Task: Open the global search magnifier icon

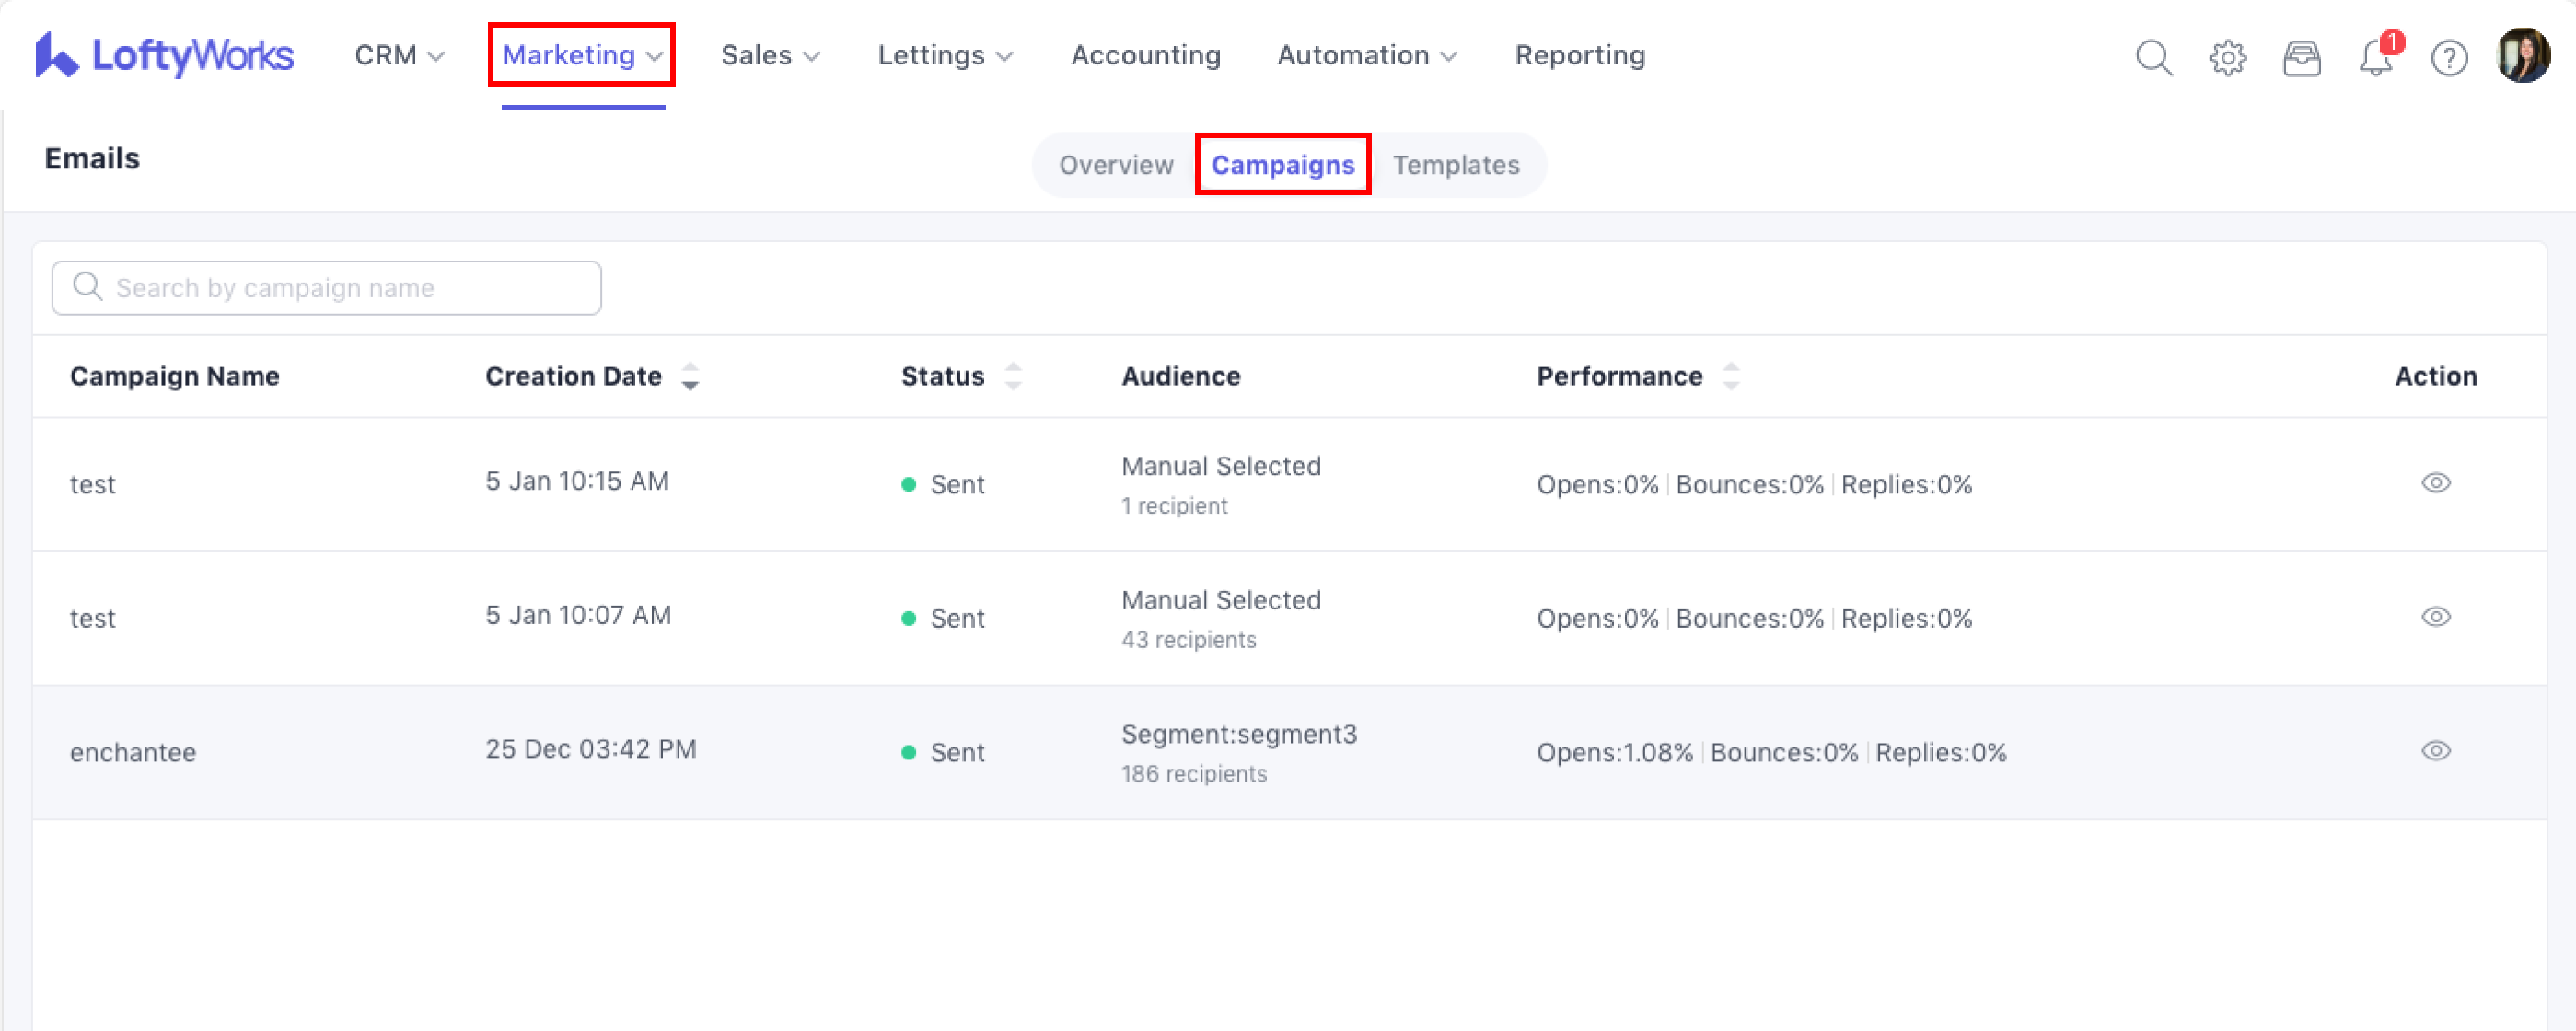Action: tap(2153, 58)
